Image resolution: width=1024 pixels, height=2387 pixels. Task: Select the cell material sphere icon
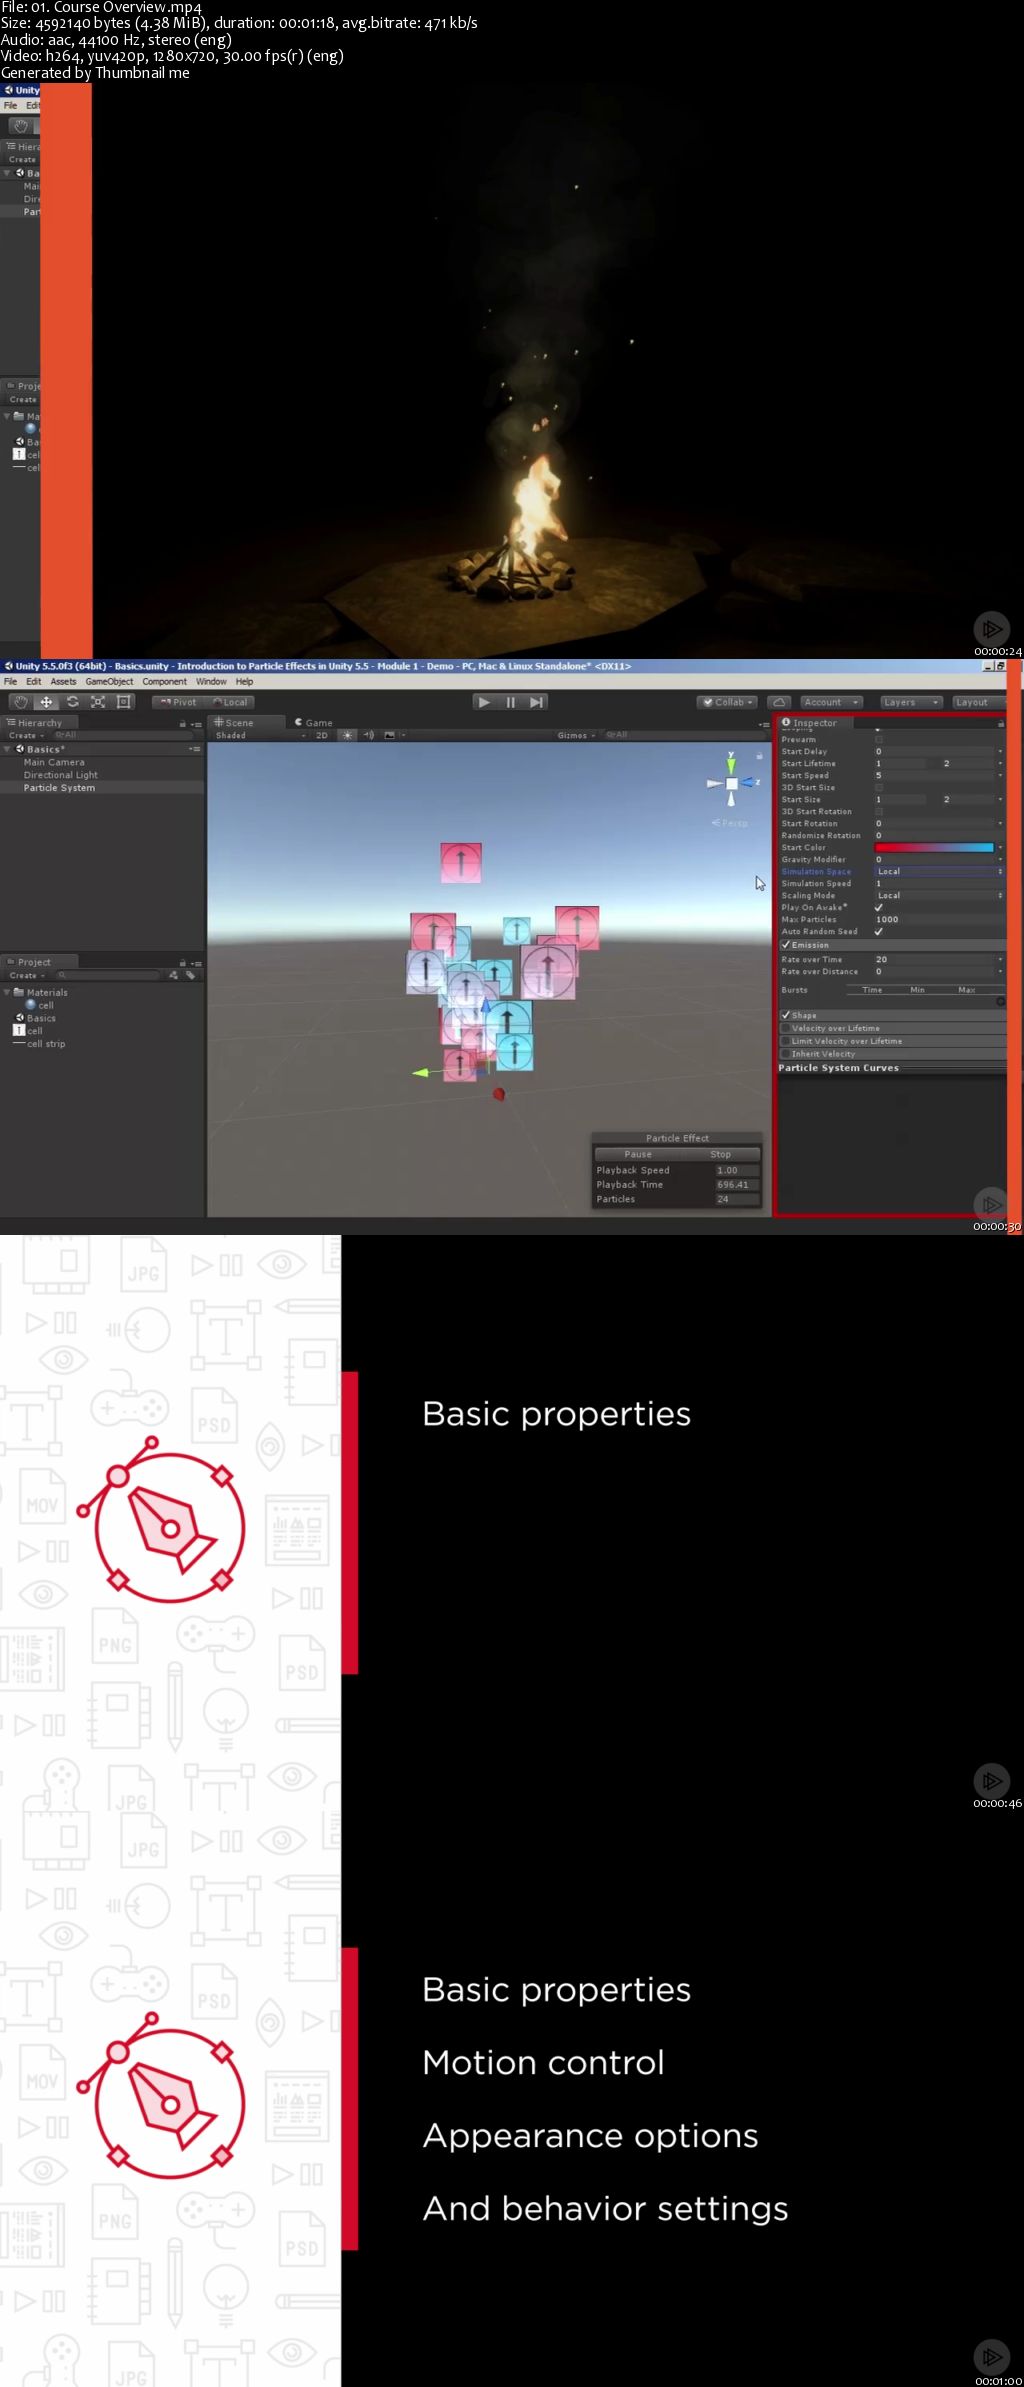pyautogui.click(x=31, y=1005)
